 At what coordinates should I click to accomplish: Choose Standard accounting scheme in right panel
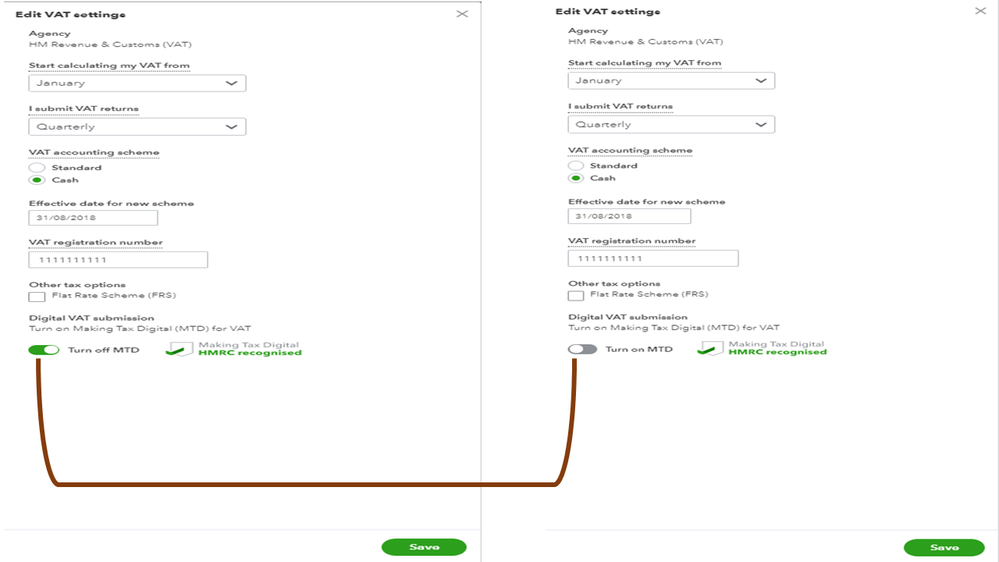point(576,166)
